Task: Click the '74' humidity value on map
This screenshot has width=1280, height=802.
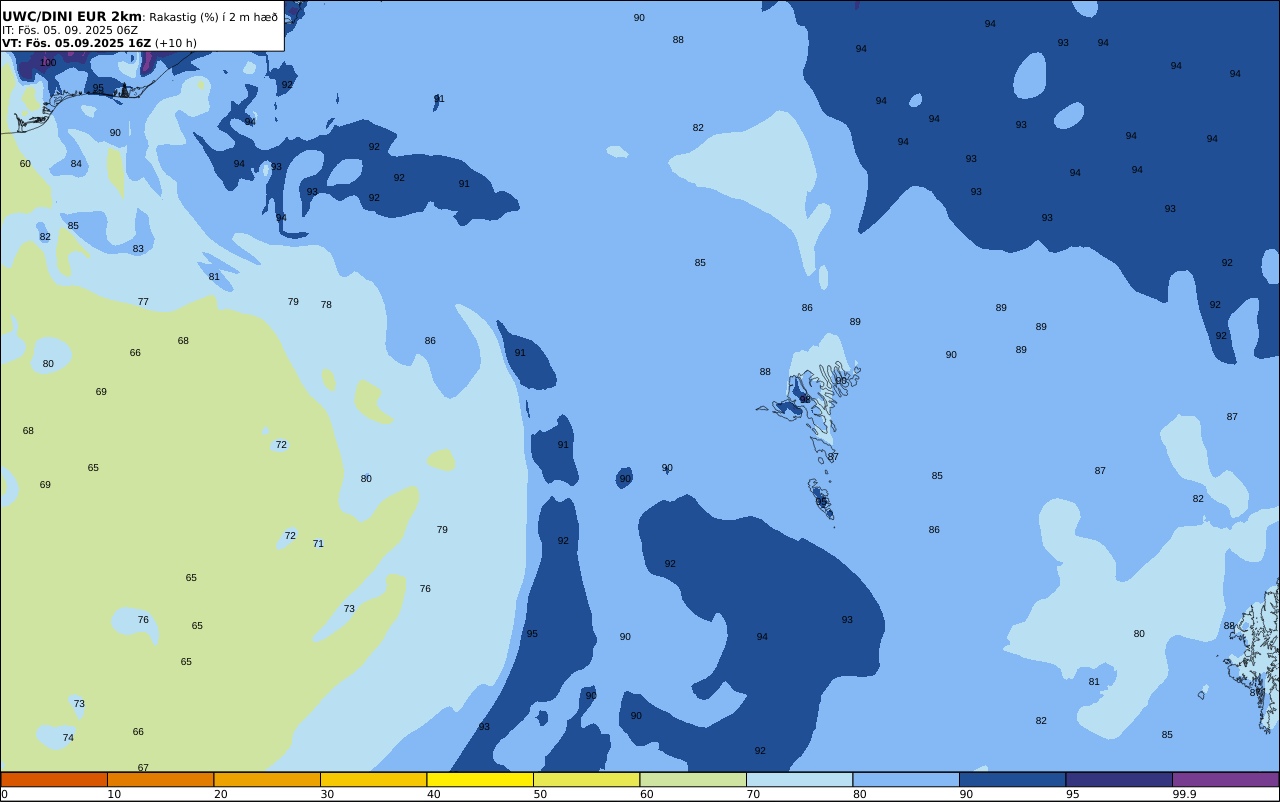Action: tap(68, 738)
